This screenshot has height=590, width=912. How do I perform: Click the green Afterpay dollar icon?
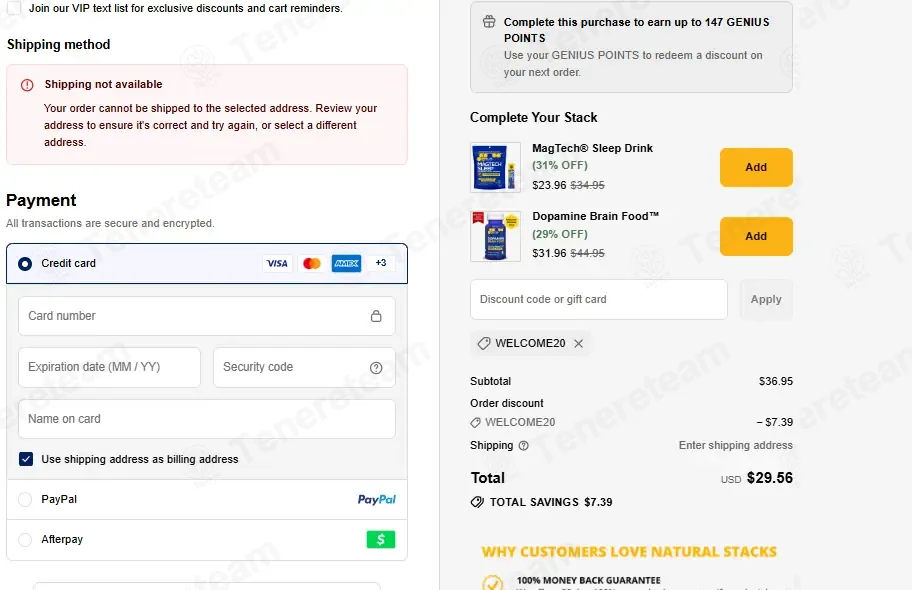pos(381,539)
